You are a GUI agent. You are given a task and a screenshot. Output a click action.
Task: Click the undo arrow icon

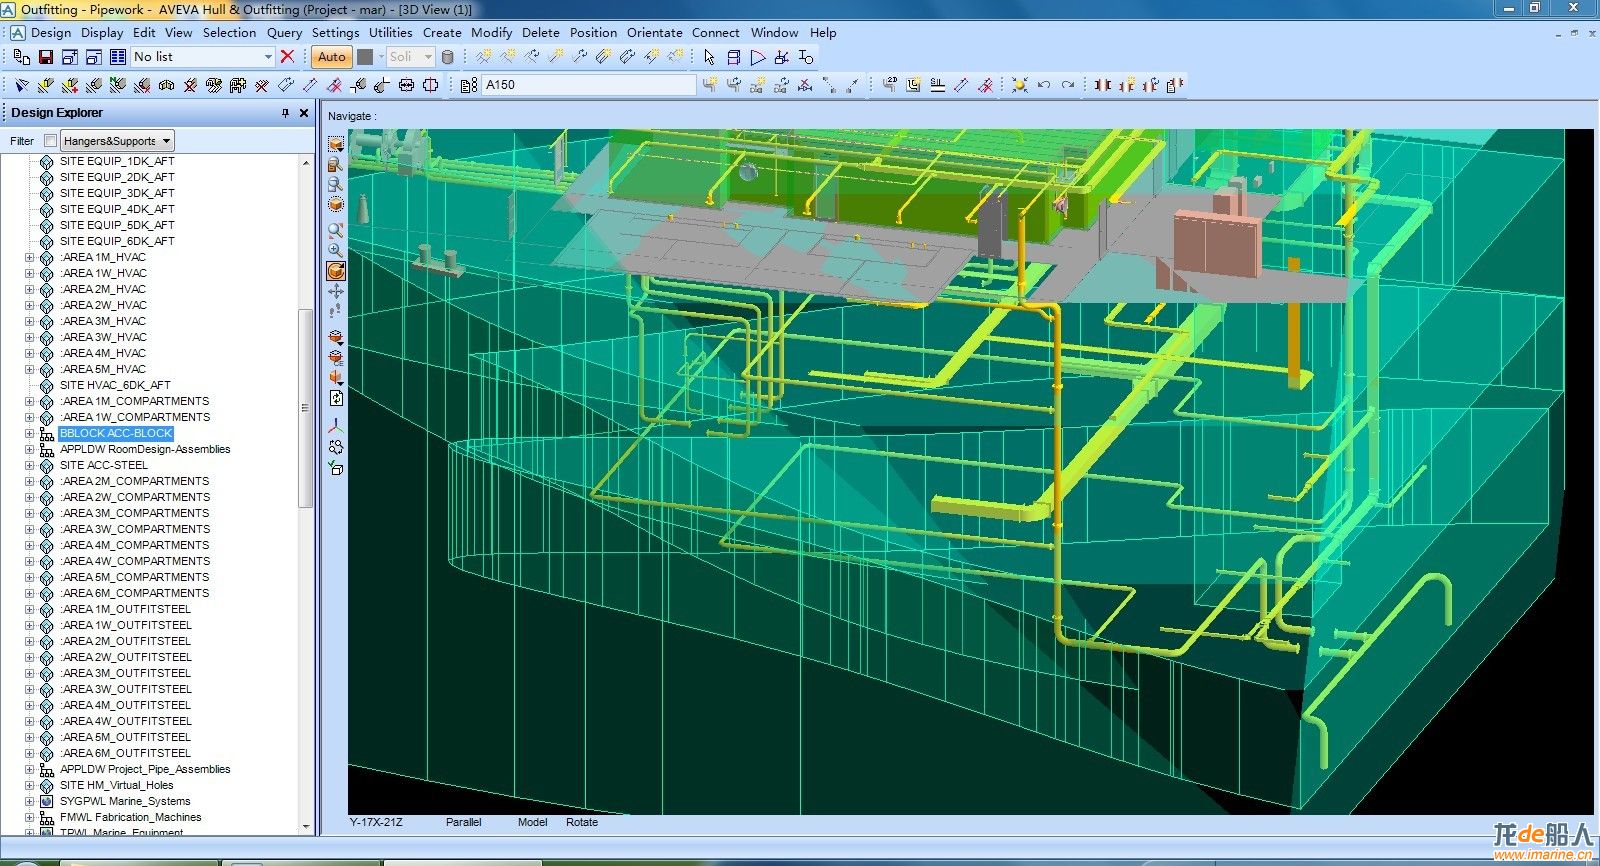pos(1044,85)
